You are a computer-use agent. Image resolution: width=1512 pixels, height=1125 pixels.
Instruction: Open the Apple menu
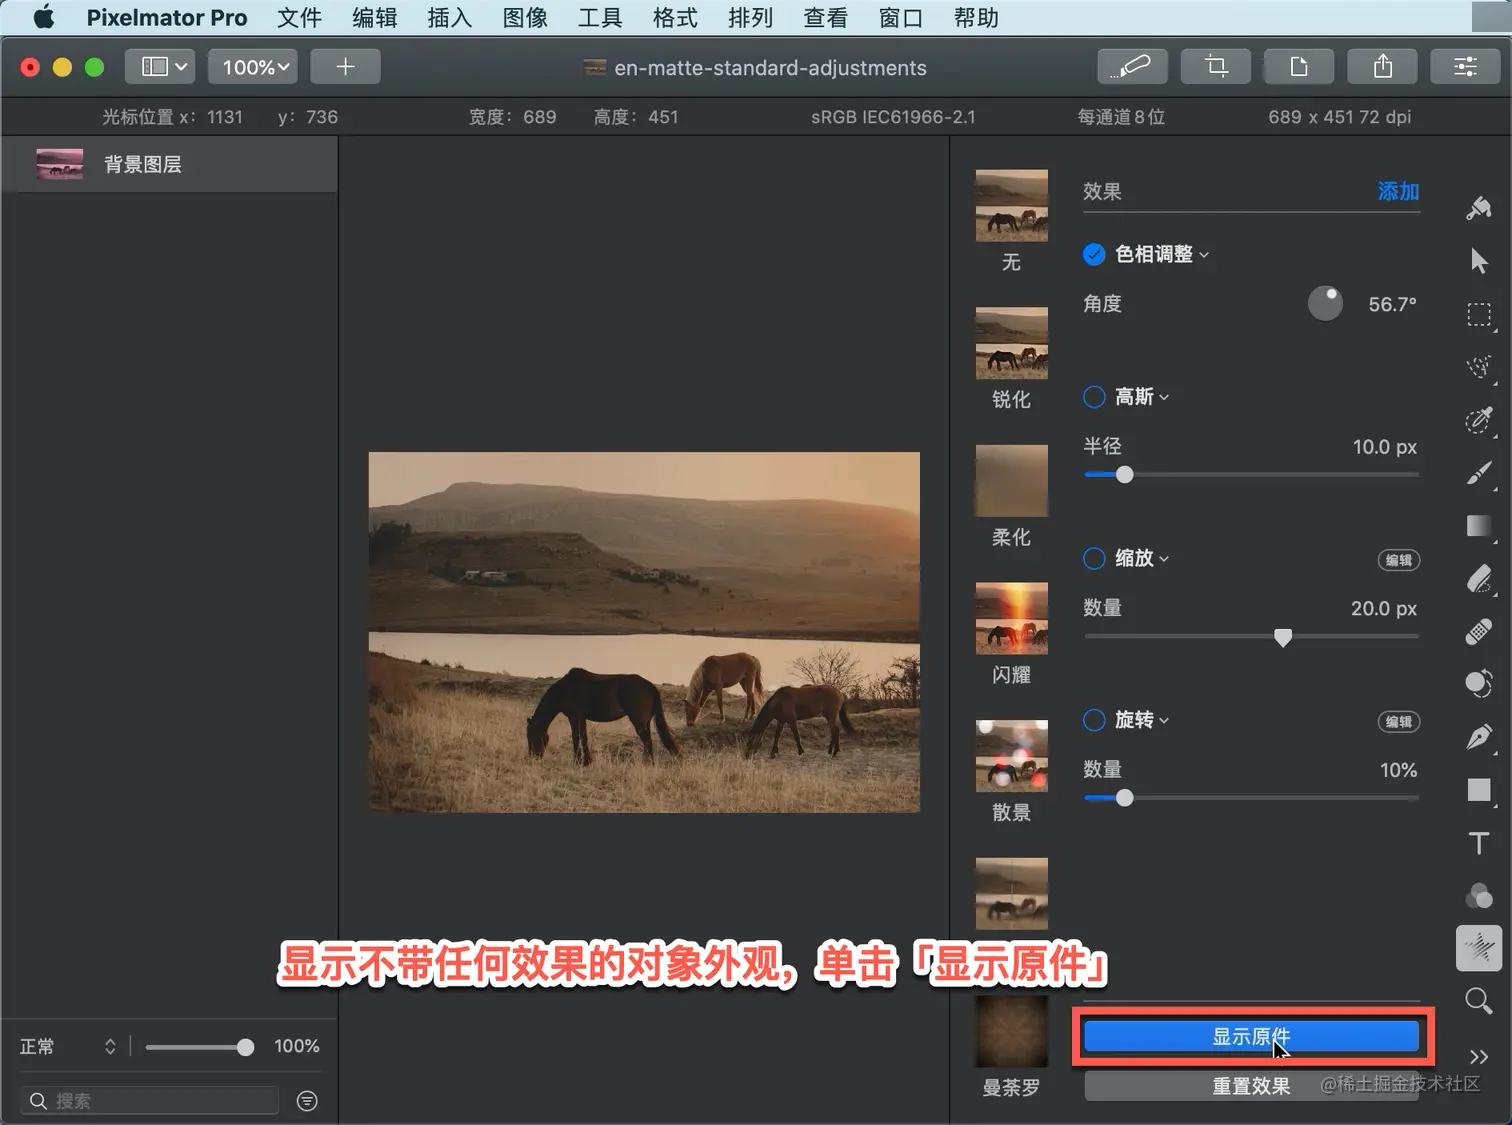pyautogui.click(x=44, y=17)
